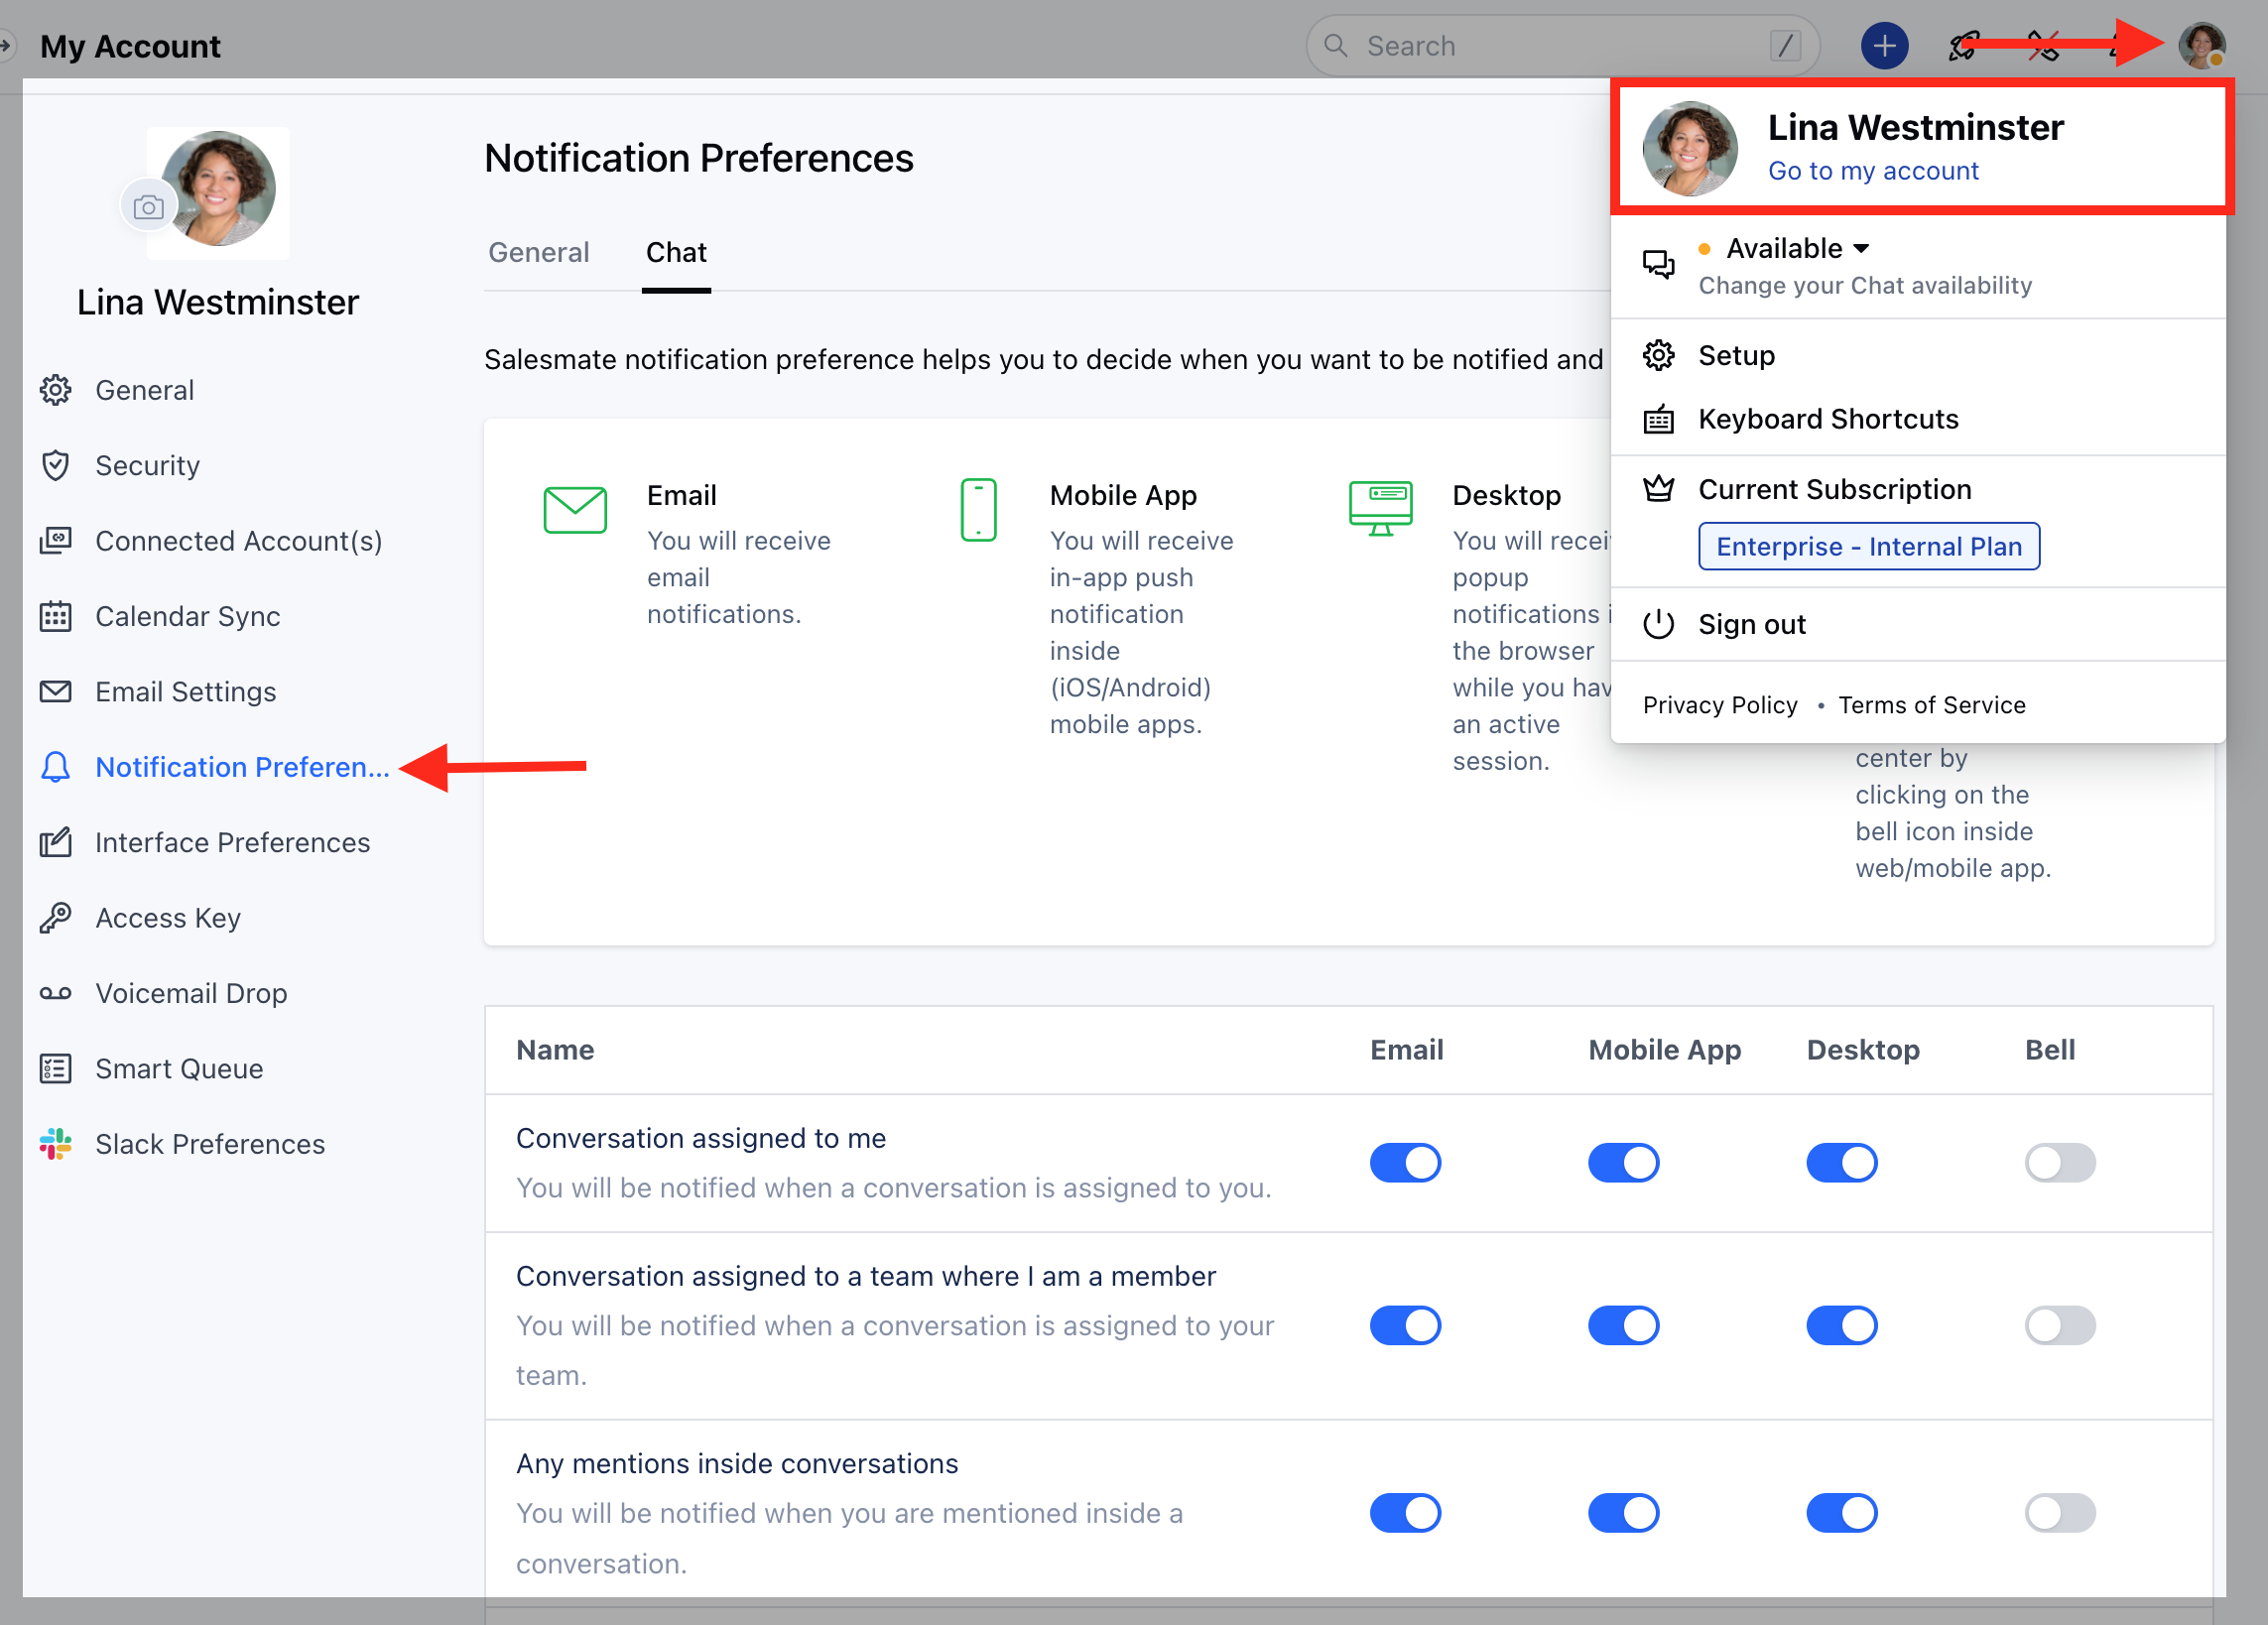Open the Available chat status dropdown
The width and height of the screenshot is (2268, 1625).
coord(1786,248)
